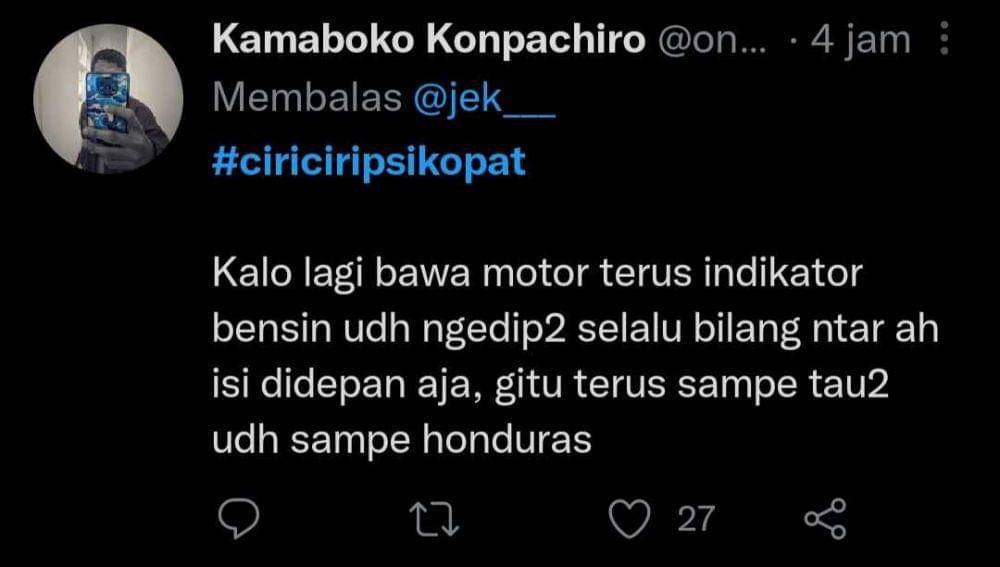Screen dimensions: 1000x567
Task: Like the tweet with the heart icon
Action: [x=629, y=519]
